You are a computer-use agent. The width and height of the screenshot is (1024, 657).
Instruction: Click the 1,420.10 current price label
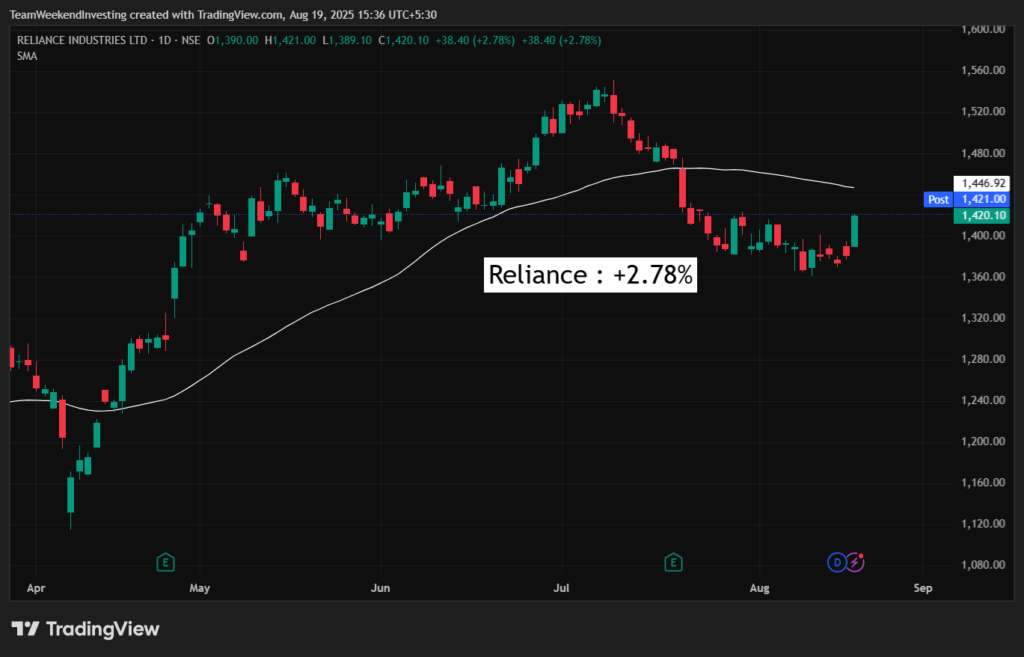(982, 216)
